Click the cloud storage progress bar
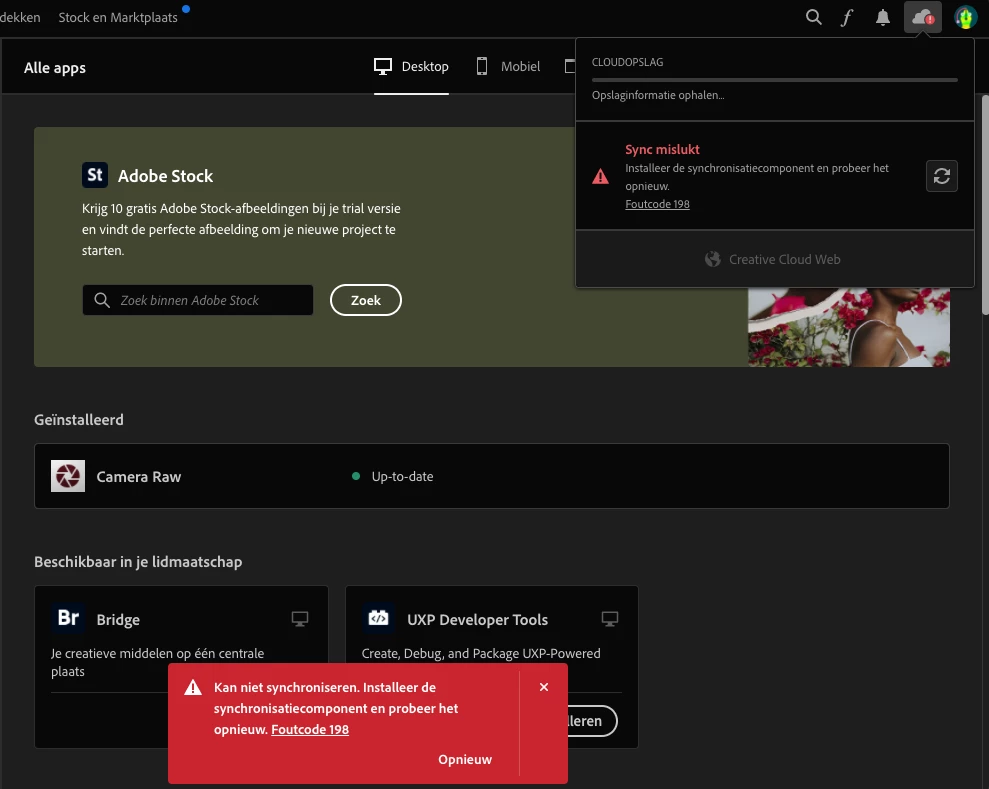 [x=775, y=80]
